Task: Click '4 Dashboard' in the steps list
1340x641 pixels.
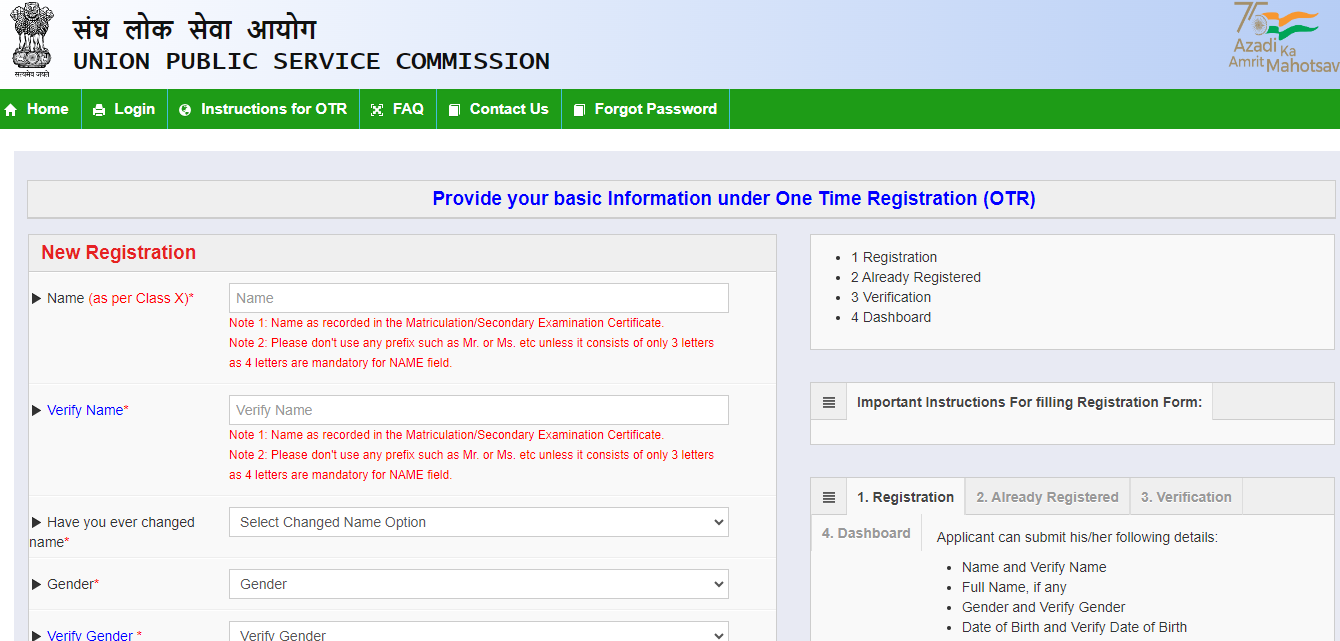Action: pos(891,317)
